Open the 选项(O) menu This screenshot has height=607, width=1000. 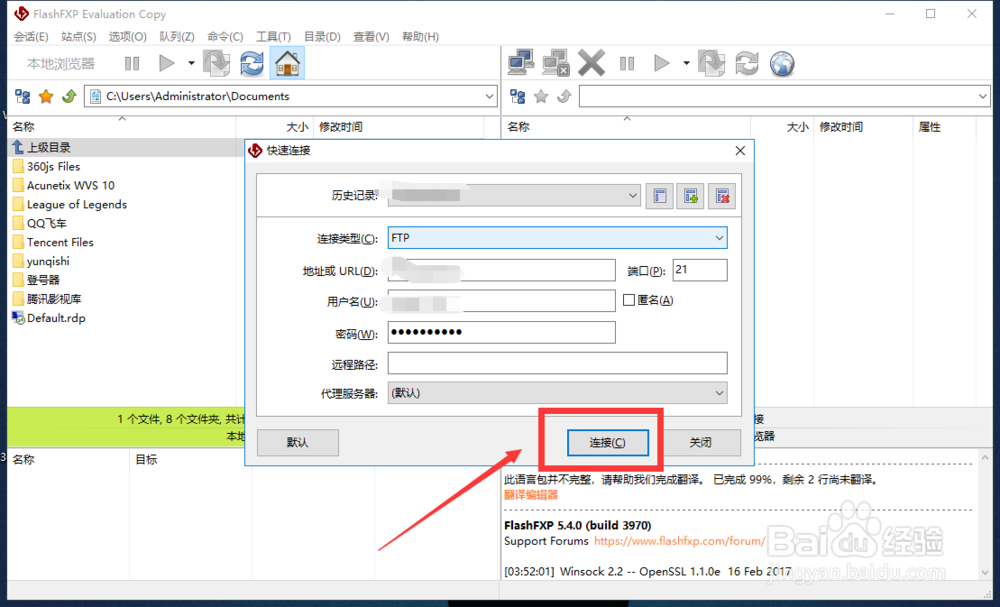point(128,36)
